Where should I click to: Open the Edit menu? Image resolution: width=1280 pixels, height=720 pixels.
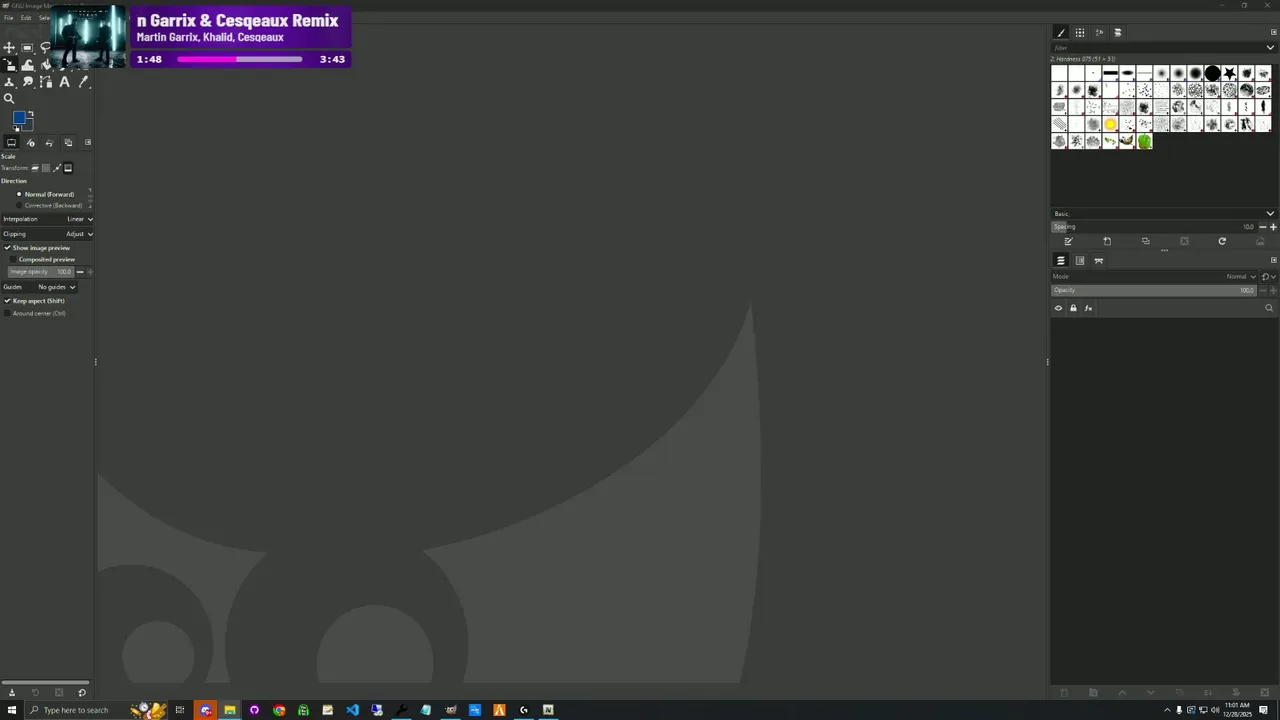pyautogui.click(x=26, y=18)
